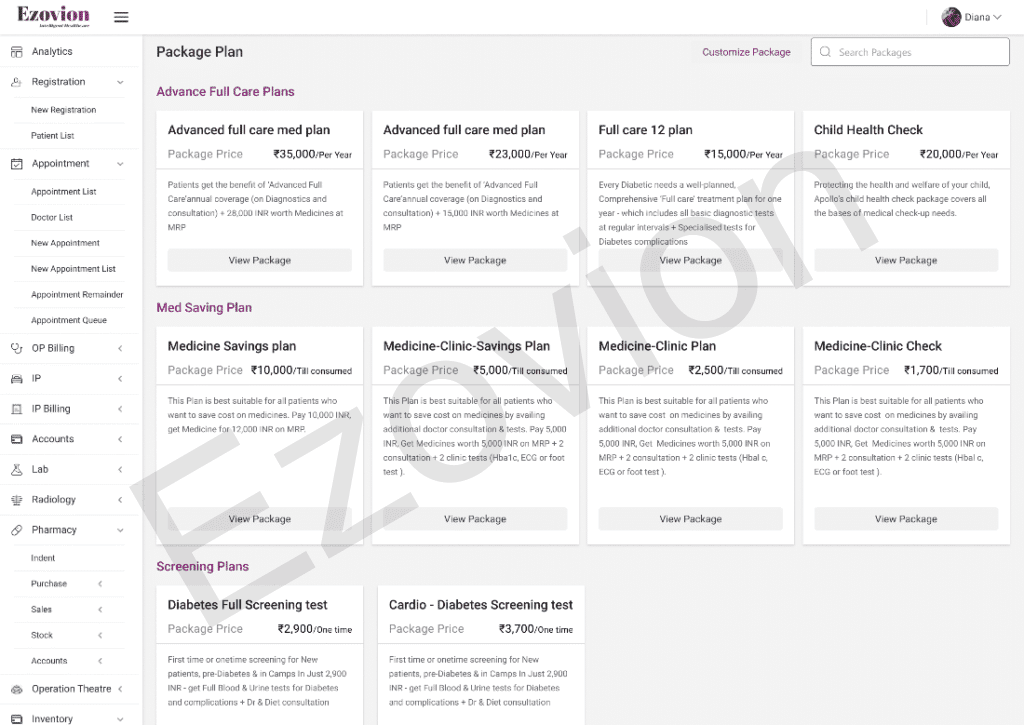The width and height of the screenshot is (1024, 725).
Task: Click the Appointment calendar icon
Action: point(16,164)
